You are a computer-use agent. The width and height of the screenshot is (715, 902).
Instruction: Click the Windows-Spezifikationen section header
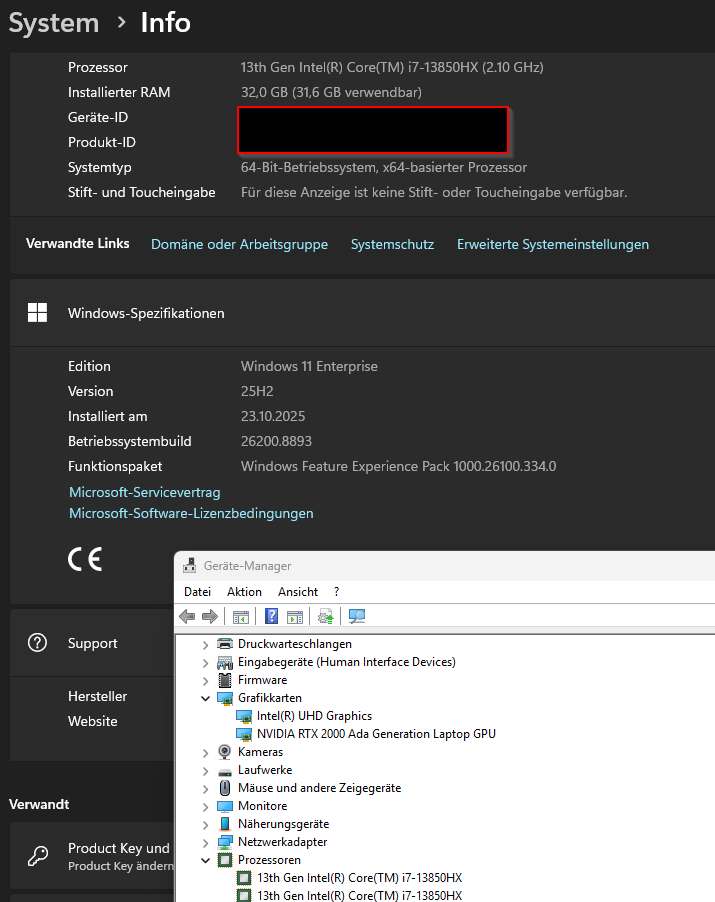pos(362,313)
